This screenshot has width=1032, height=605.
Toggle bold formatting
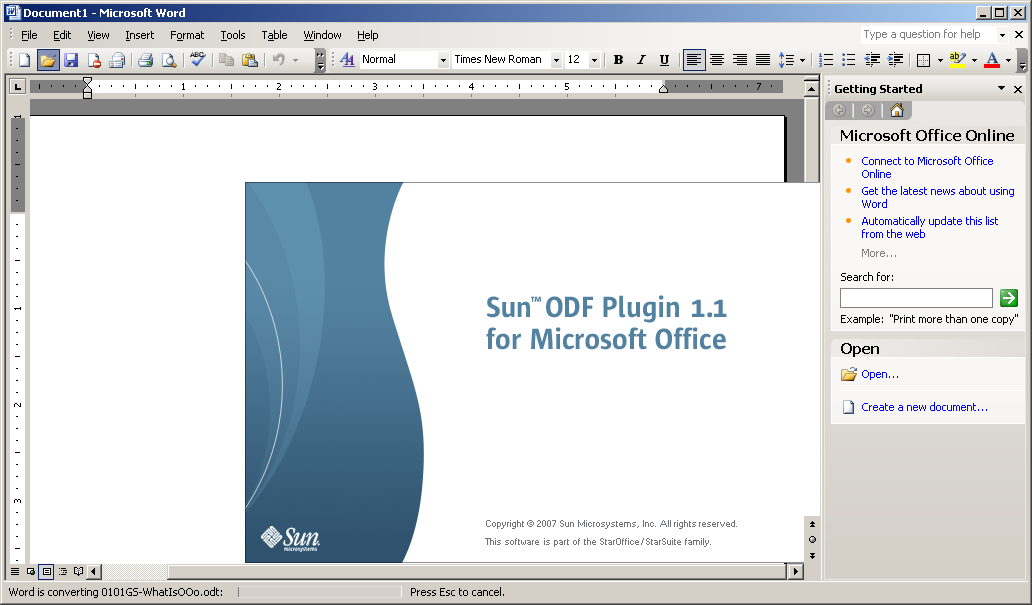[x=618, y=60]
